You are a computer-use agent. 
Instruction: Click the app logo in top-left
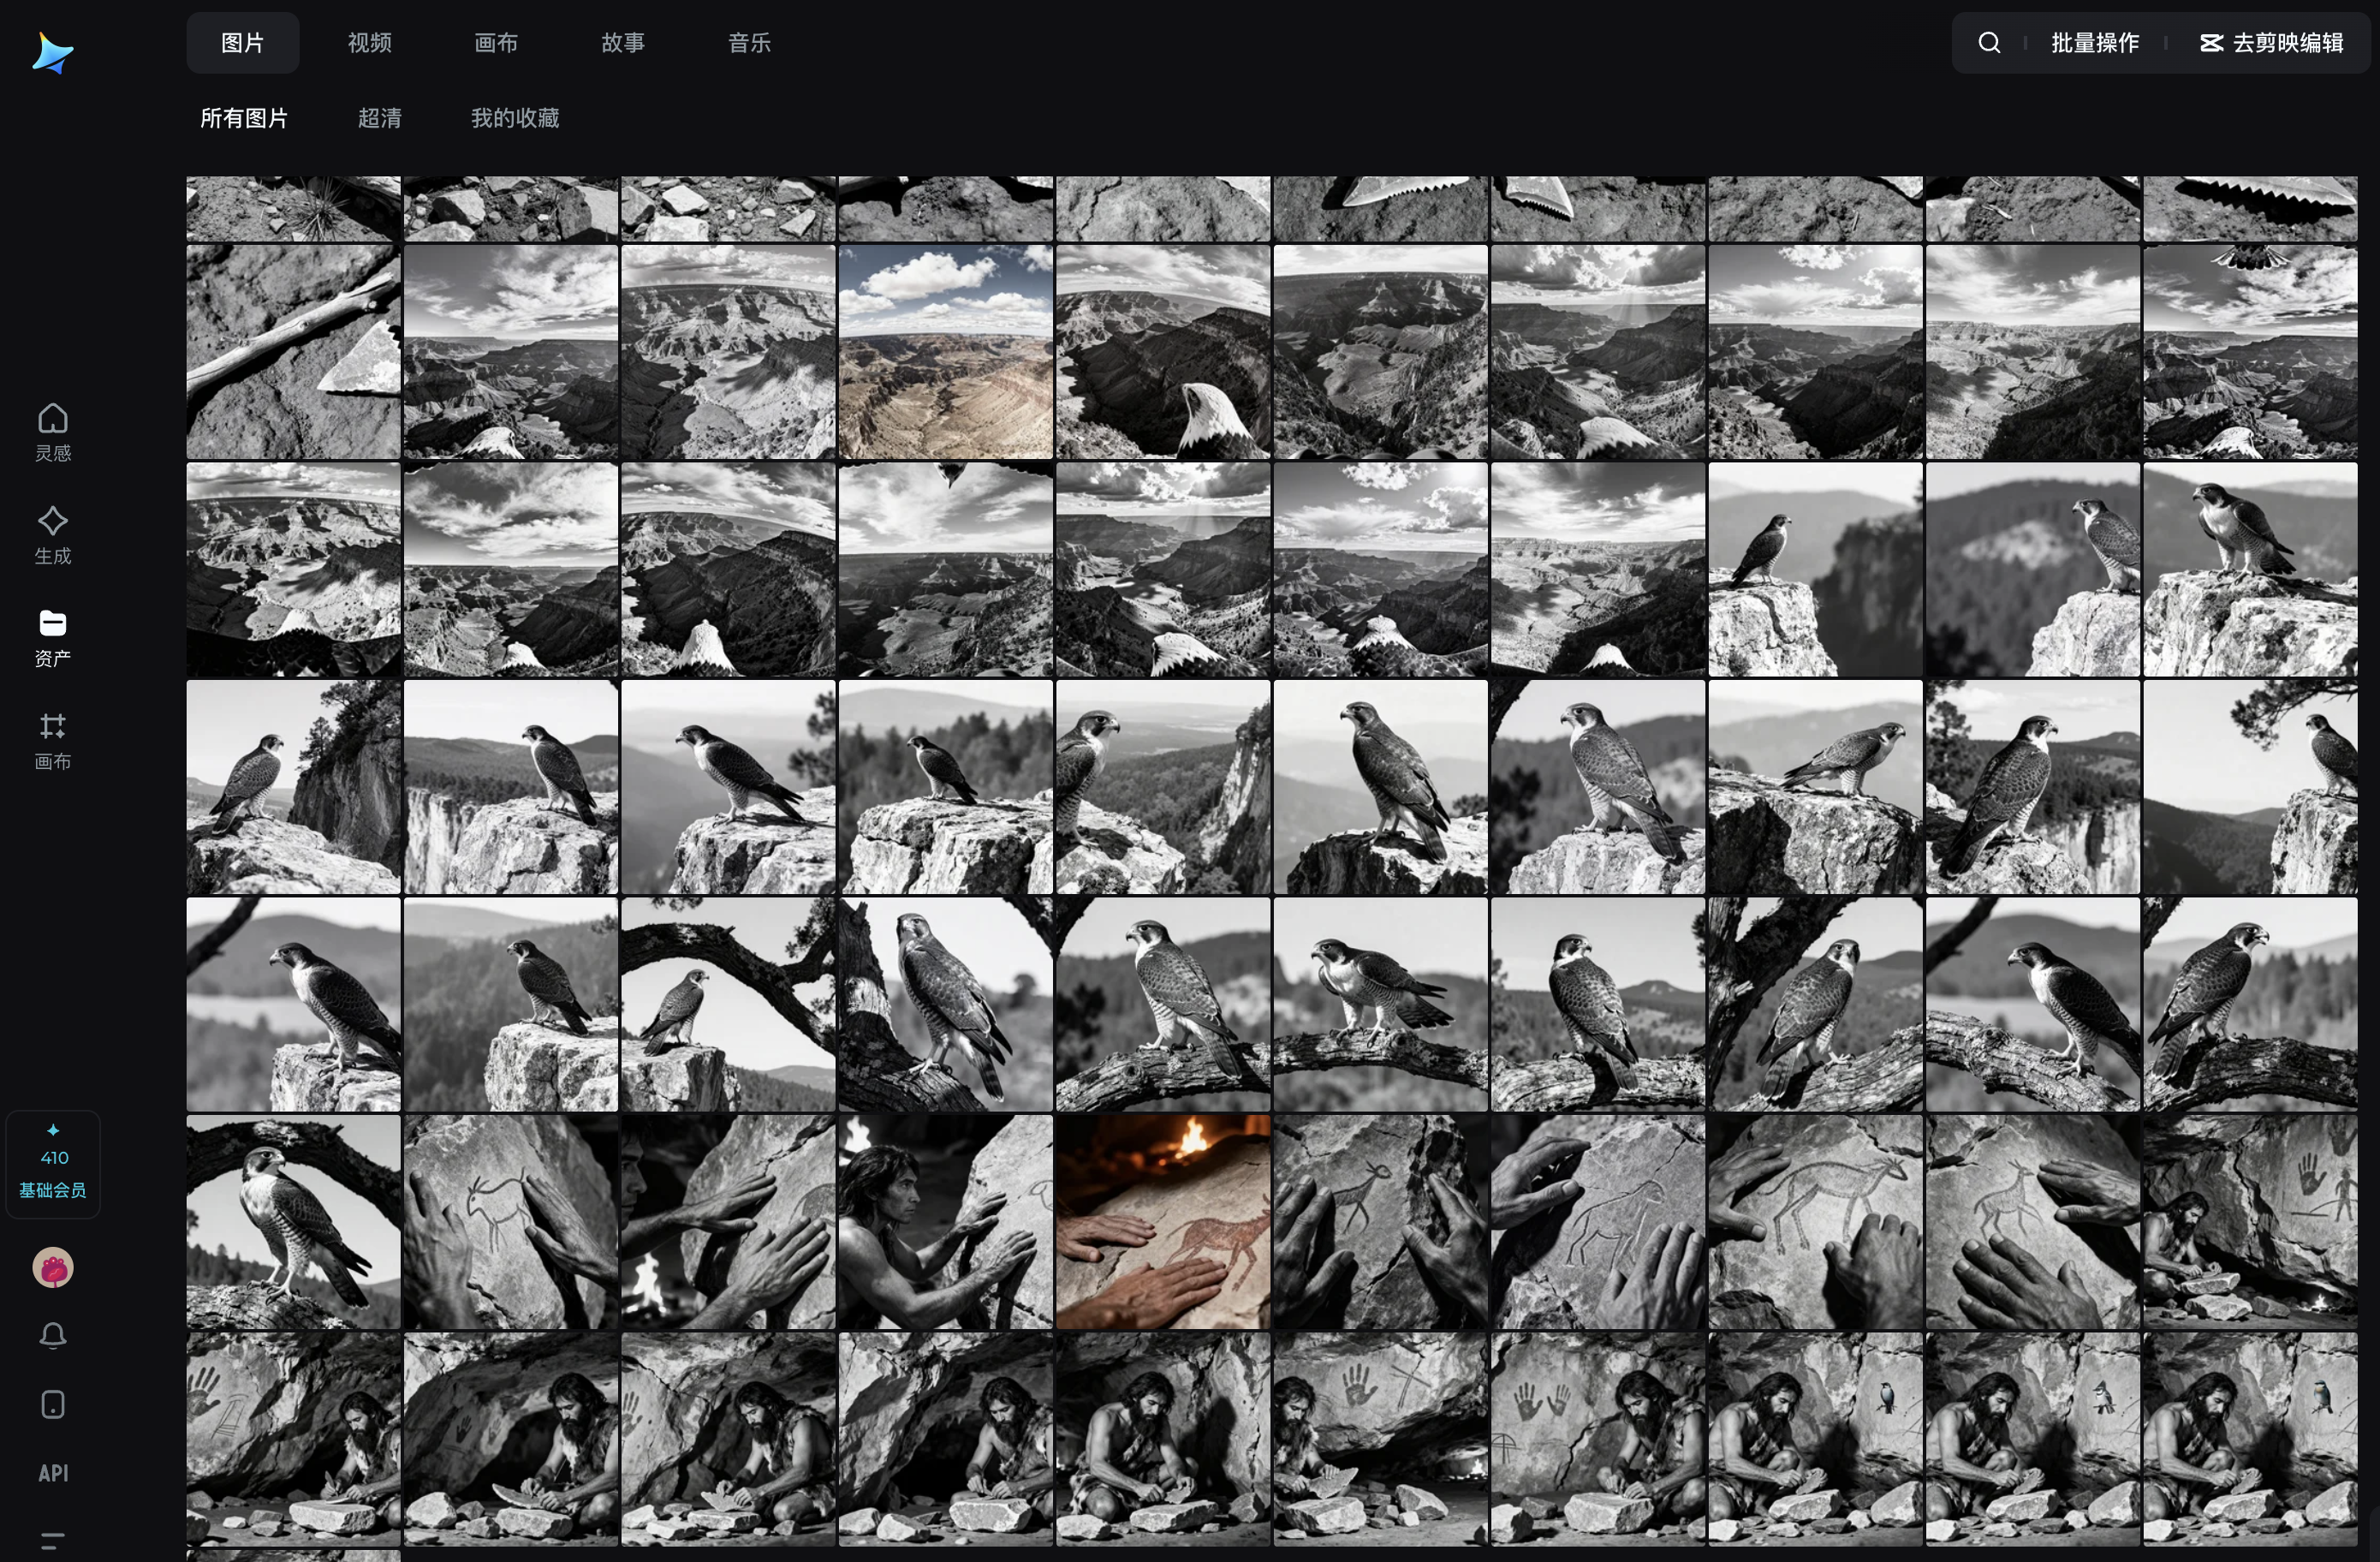click(52, 53)
